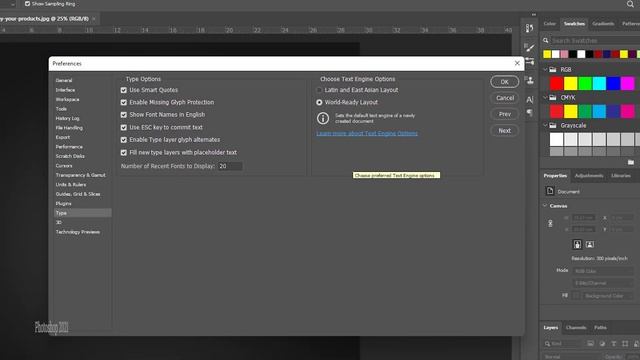Screen dimensions: 640x360
Task: Click the Next button in Preferences
Action: (504, 131)
